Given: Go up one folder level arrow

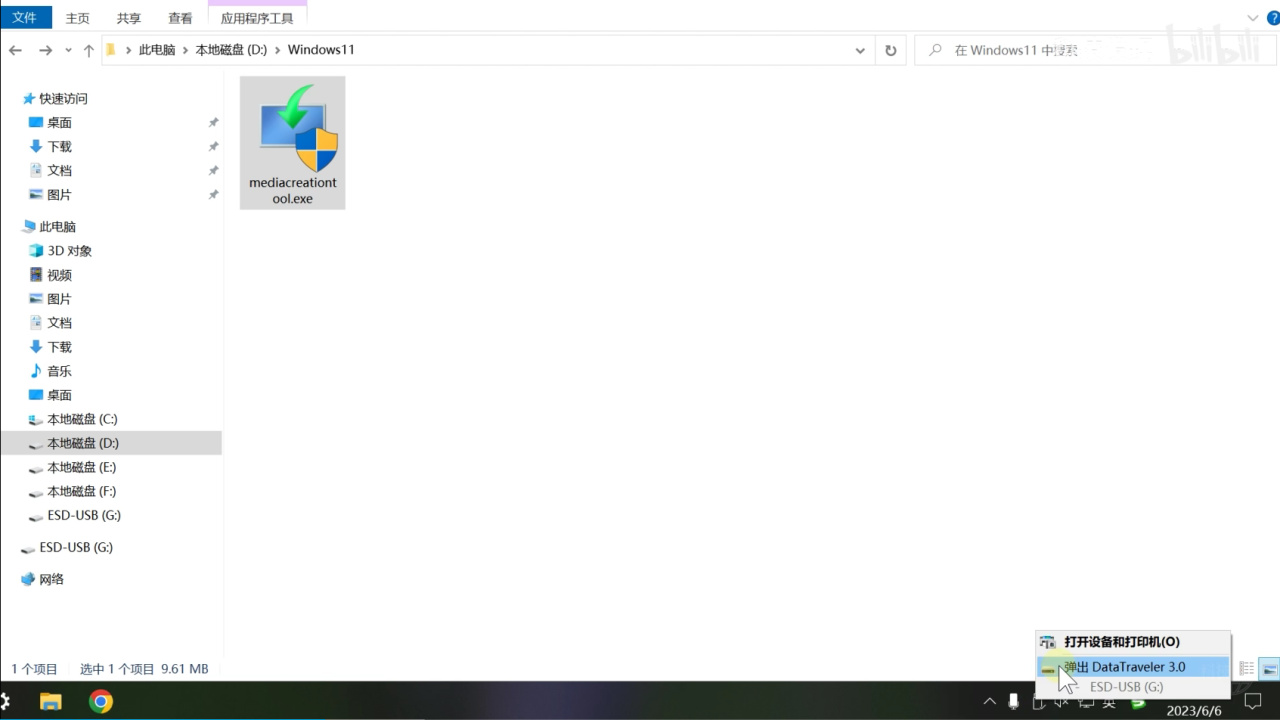Looking at the screenshot, I should pyautogui.click(x=89, y=50).
